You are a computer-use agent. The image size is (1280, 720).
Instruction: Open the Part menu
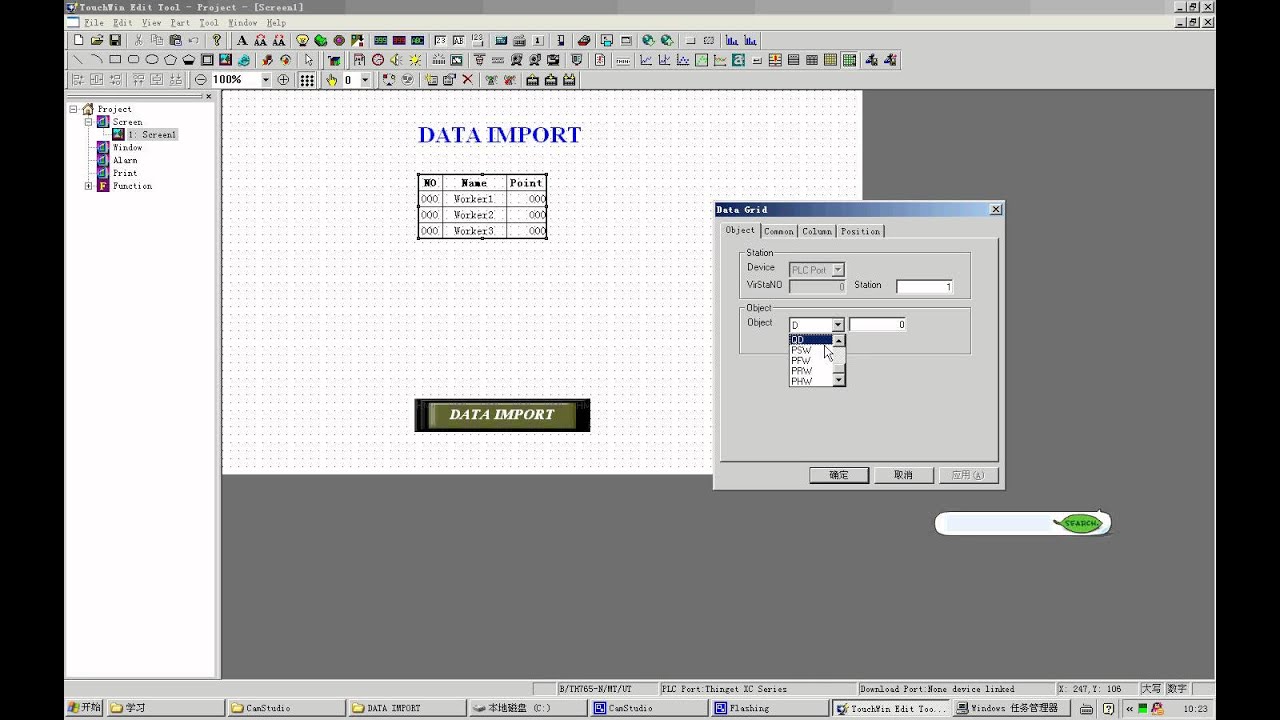[x=180, y=22]
